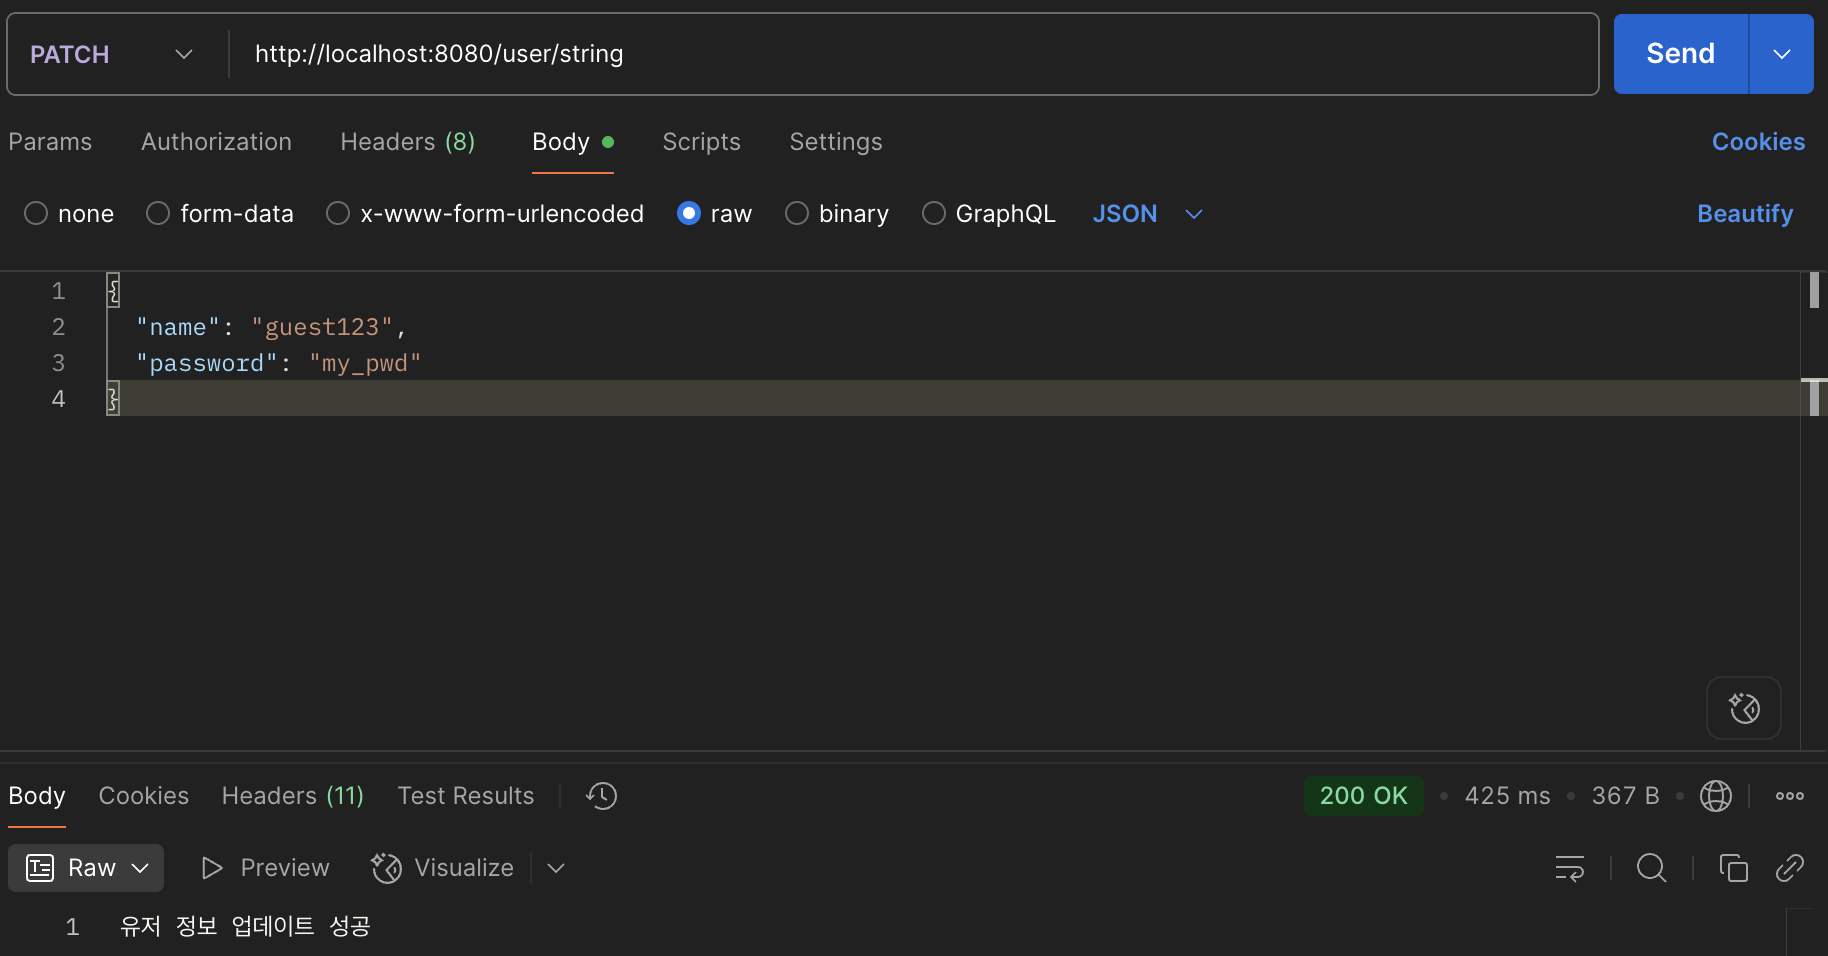Click the "guest123" value in body
Screen dimensions: 1828x956
click(x=322, y=327)
